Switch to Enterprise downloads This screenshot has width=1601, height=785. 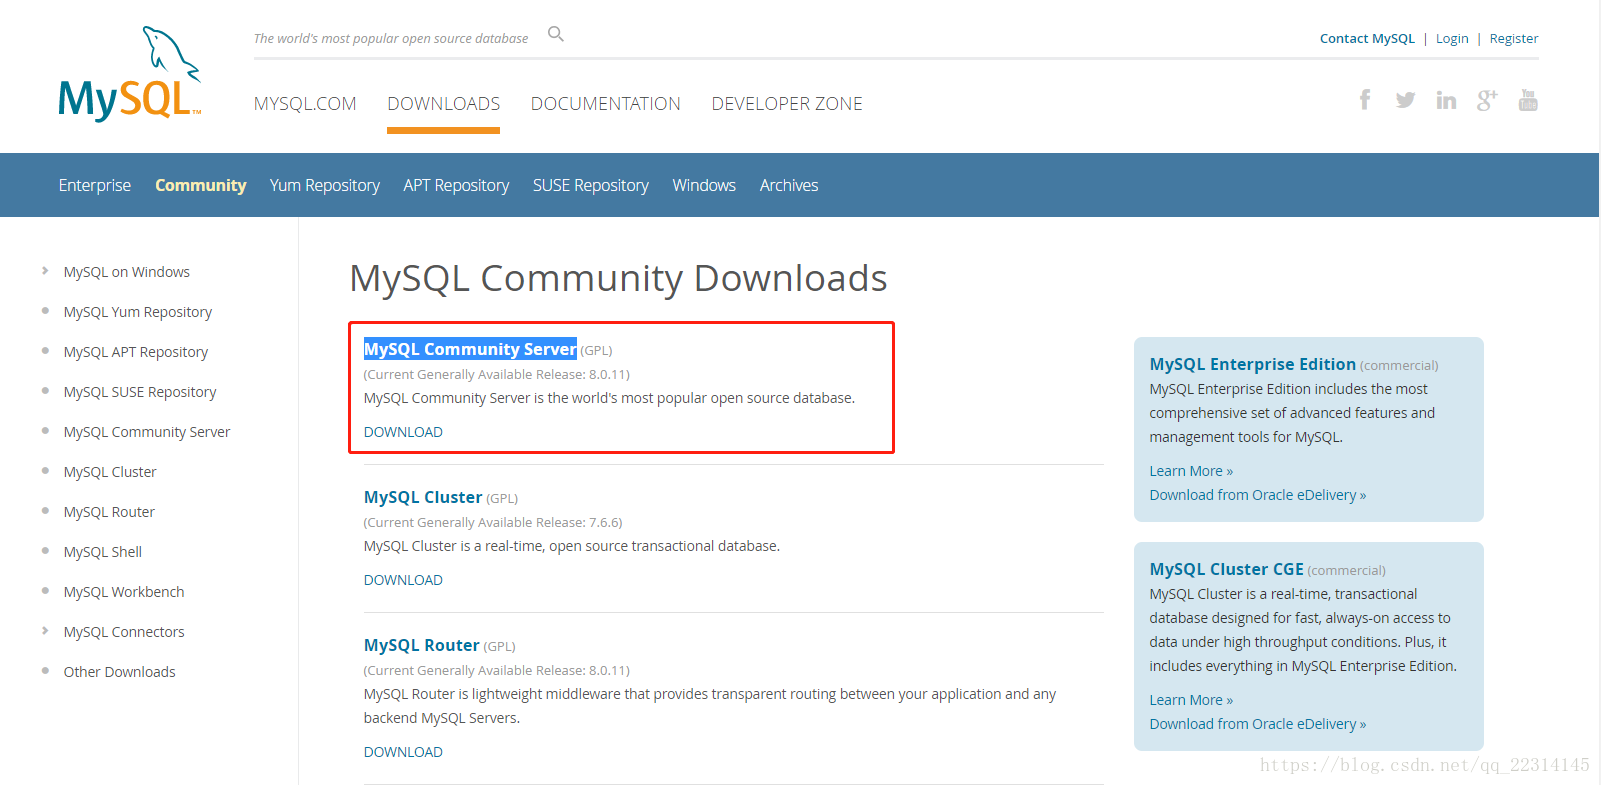pyautogui.click(x=95, y=185)
